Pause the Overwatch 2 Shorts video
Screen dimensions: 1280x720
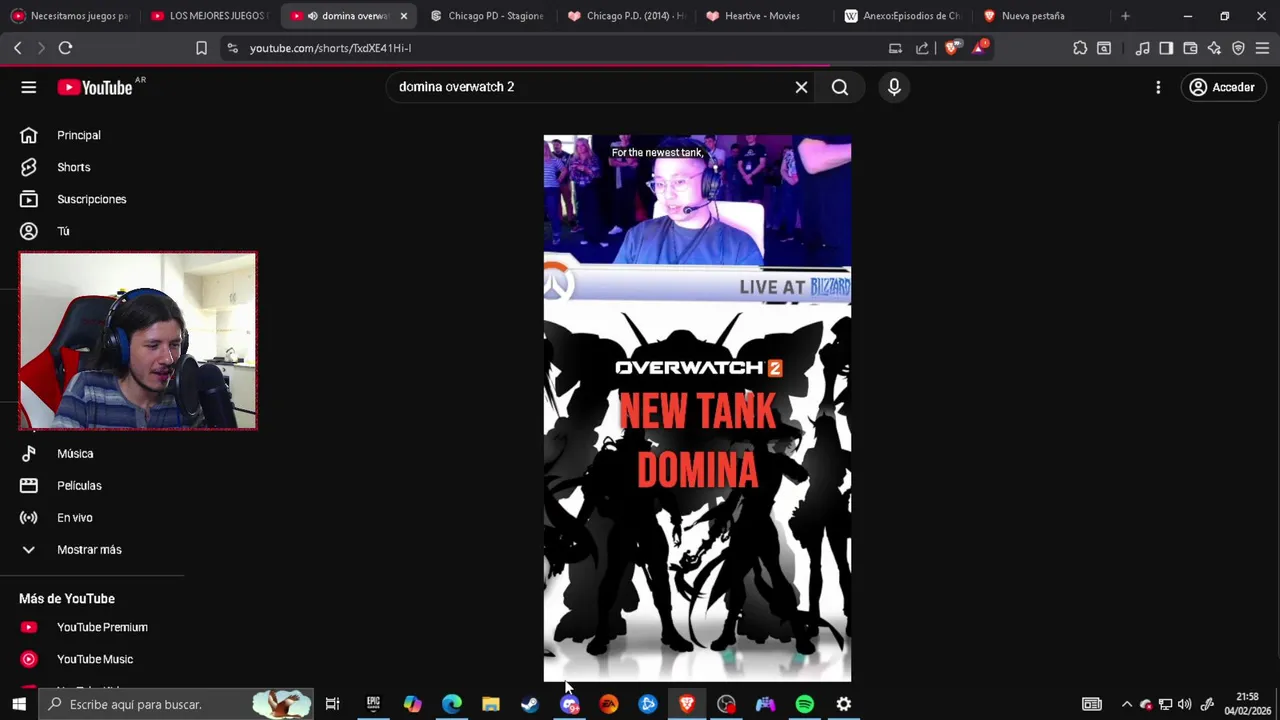(697, 408)
